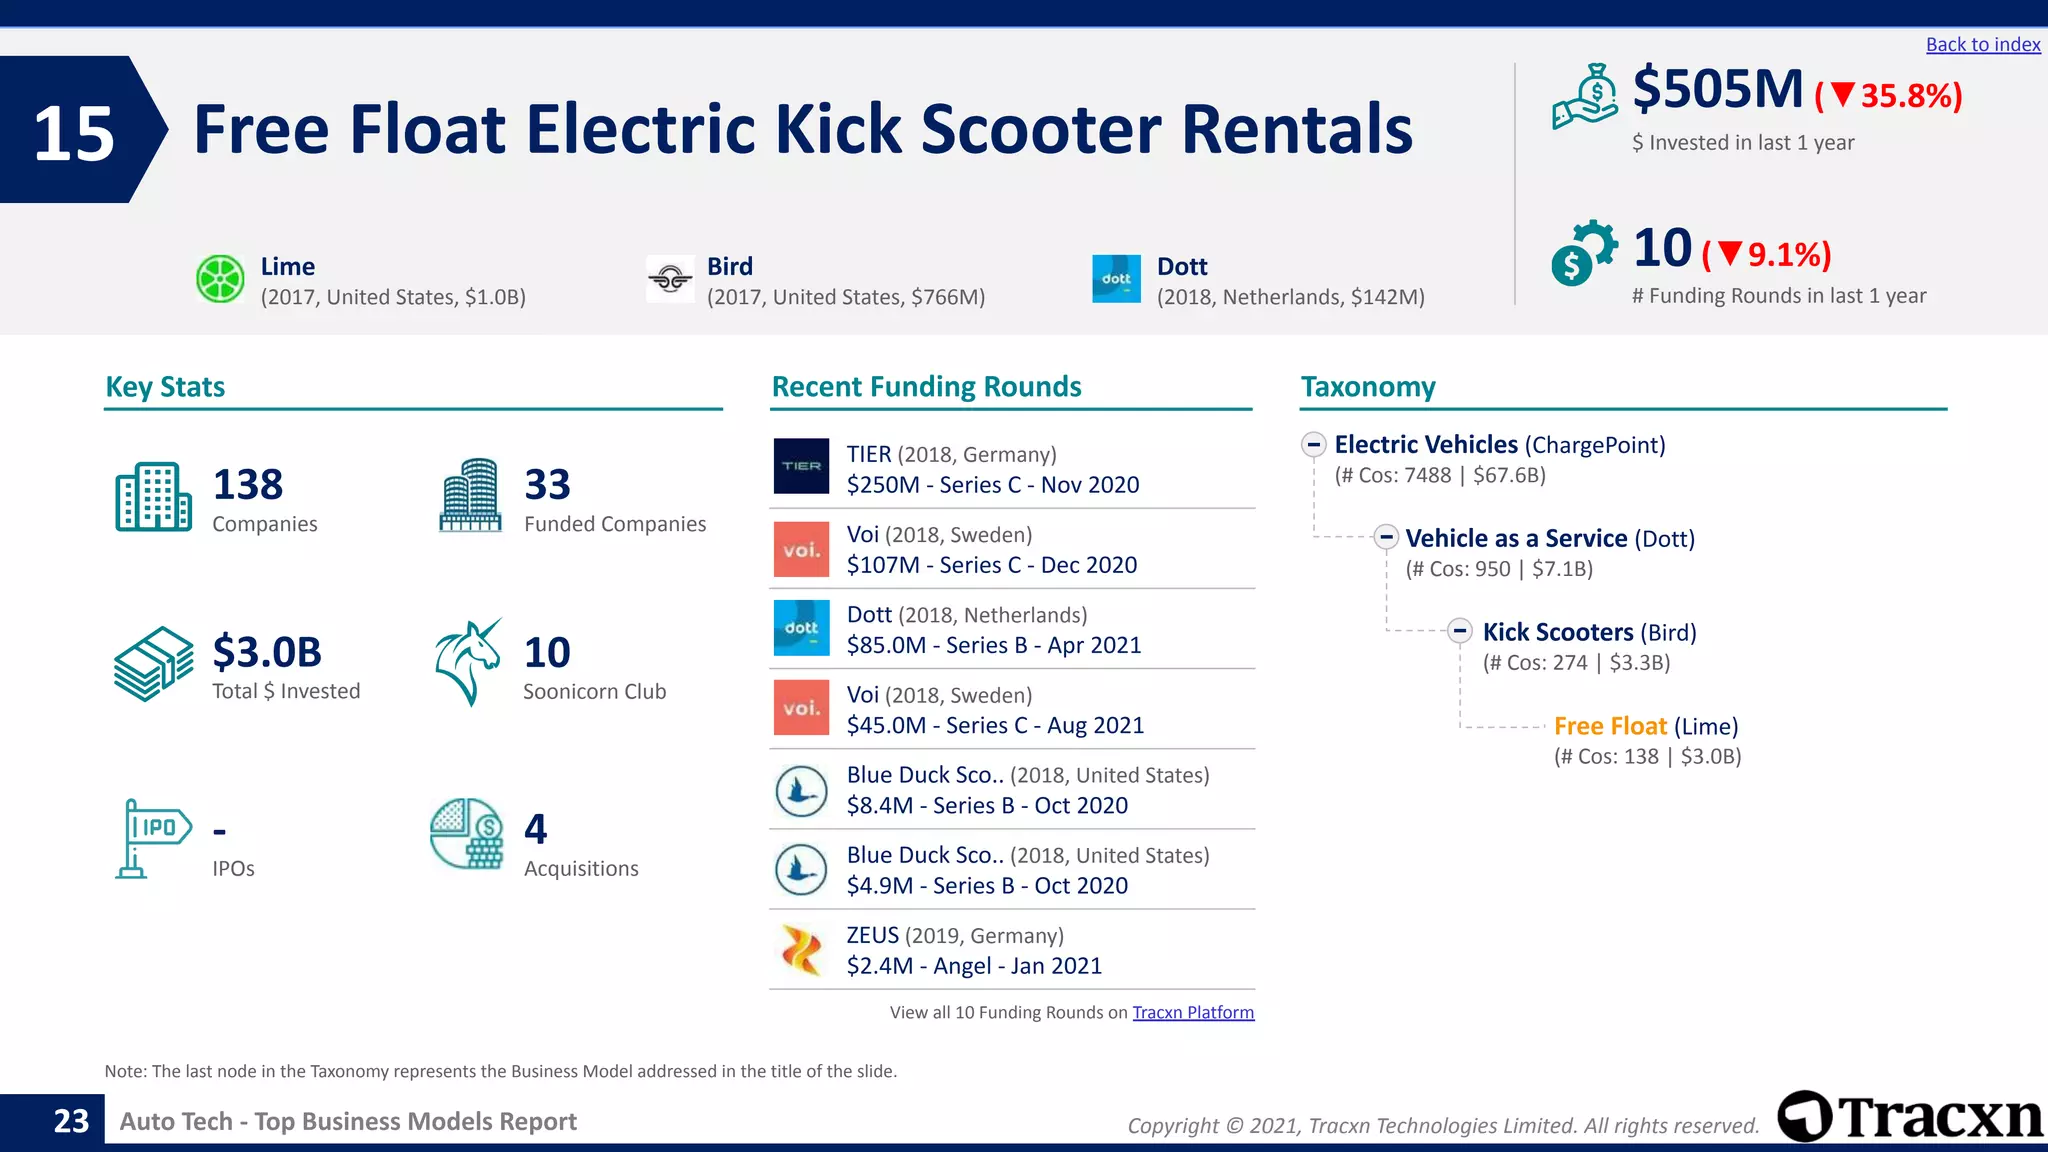The image size is (2048, 1152).
Task: Click the 10 Soonicorn Club value
Action: click(547, 653)
